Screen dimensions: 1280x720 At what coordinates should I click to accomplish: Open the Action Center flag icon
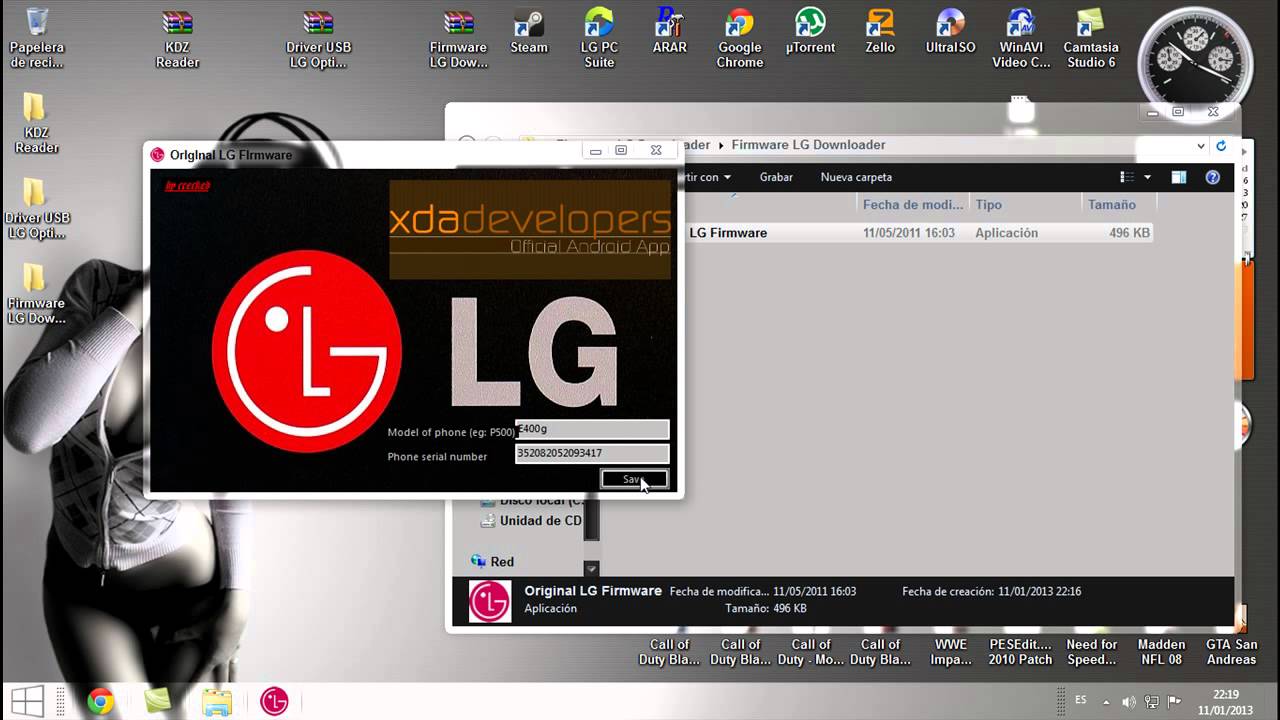[1175, 701]
